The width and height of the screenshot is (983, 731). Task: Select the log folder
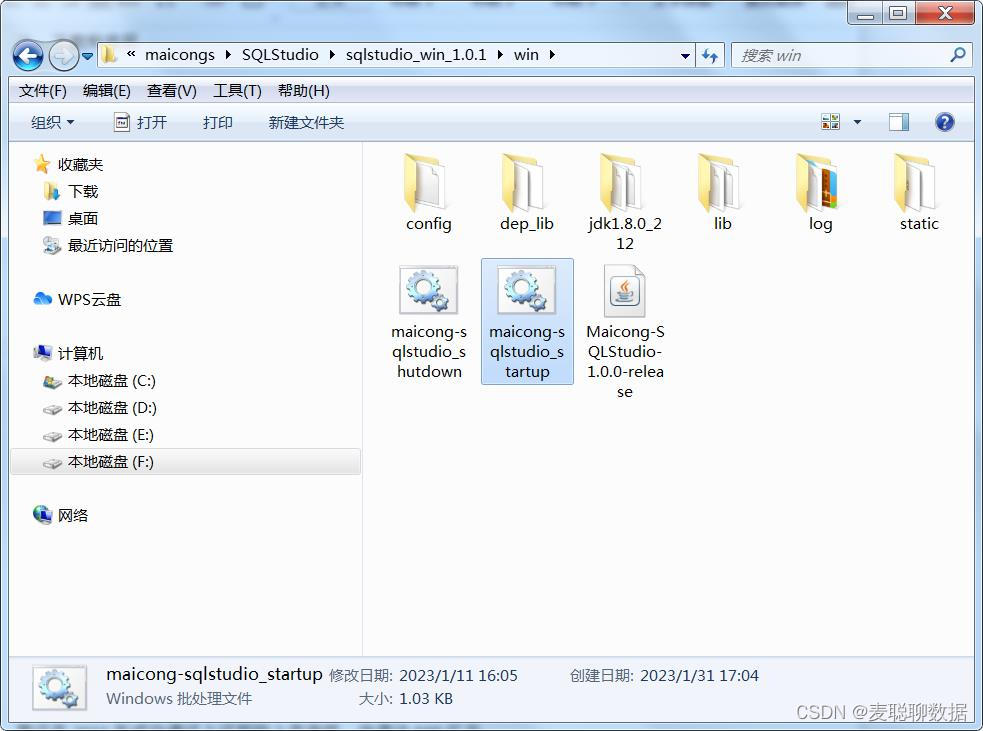pyautogui.click(x=820, y=192)
